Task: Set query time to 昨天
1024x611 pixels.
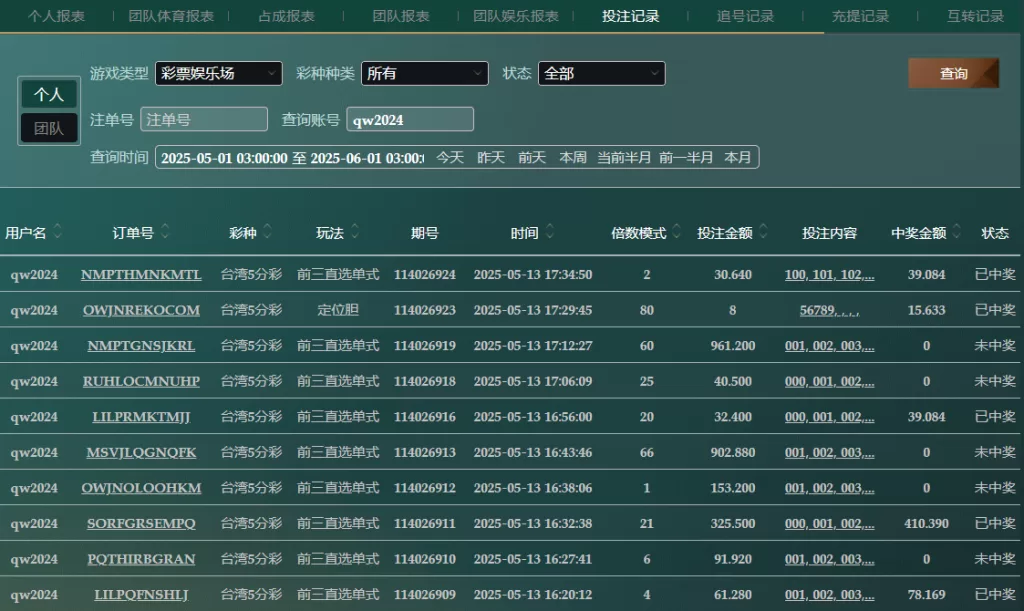Action: 491,157
